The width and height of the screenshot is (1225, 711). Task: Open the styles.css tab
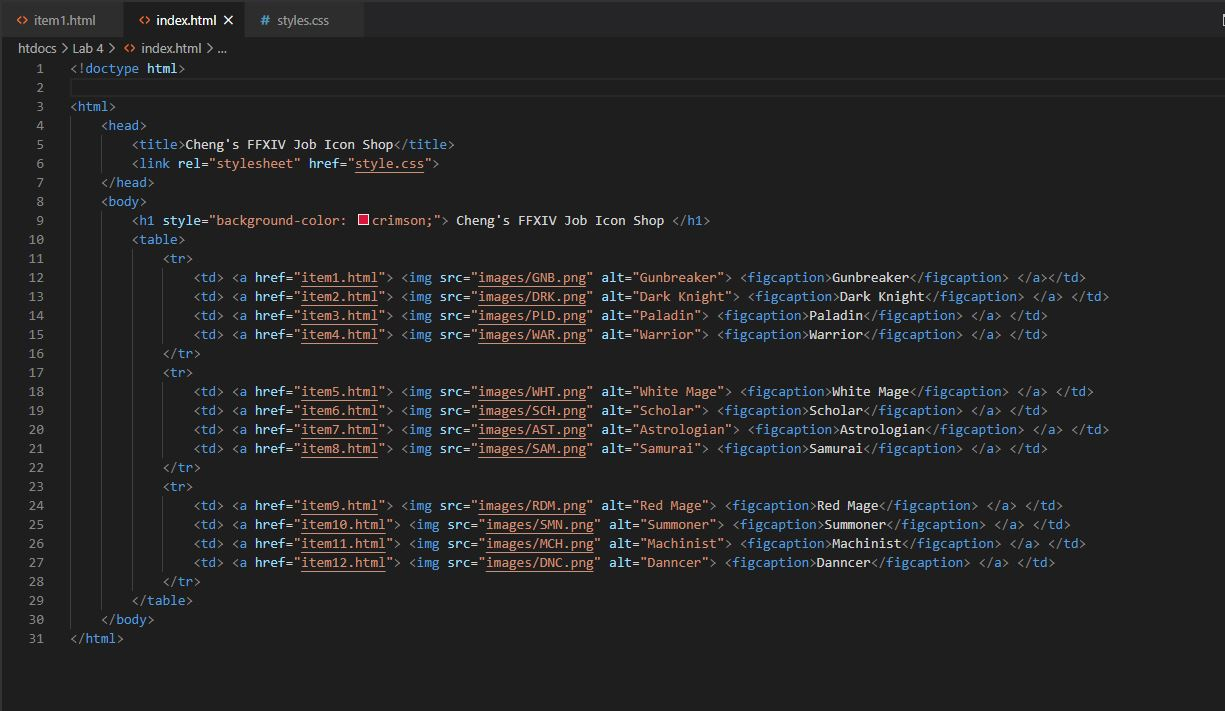(302, 20)
